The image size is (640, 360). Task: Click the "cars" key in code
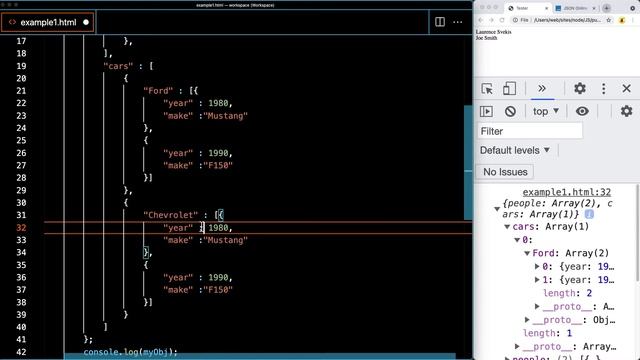pos(118,66)
